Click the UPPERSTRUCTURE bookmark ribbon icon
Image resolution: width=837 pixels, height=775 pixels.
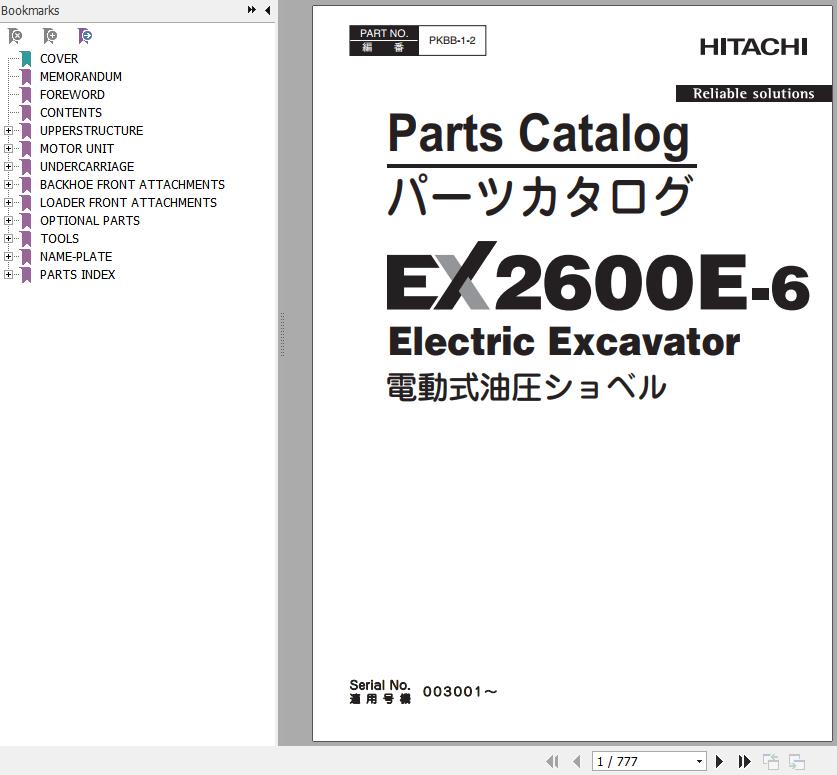pos(26,131)
